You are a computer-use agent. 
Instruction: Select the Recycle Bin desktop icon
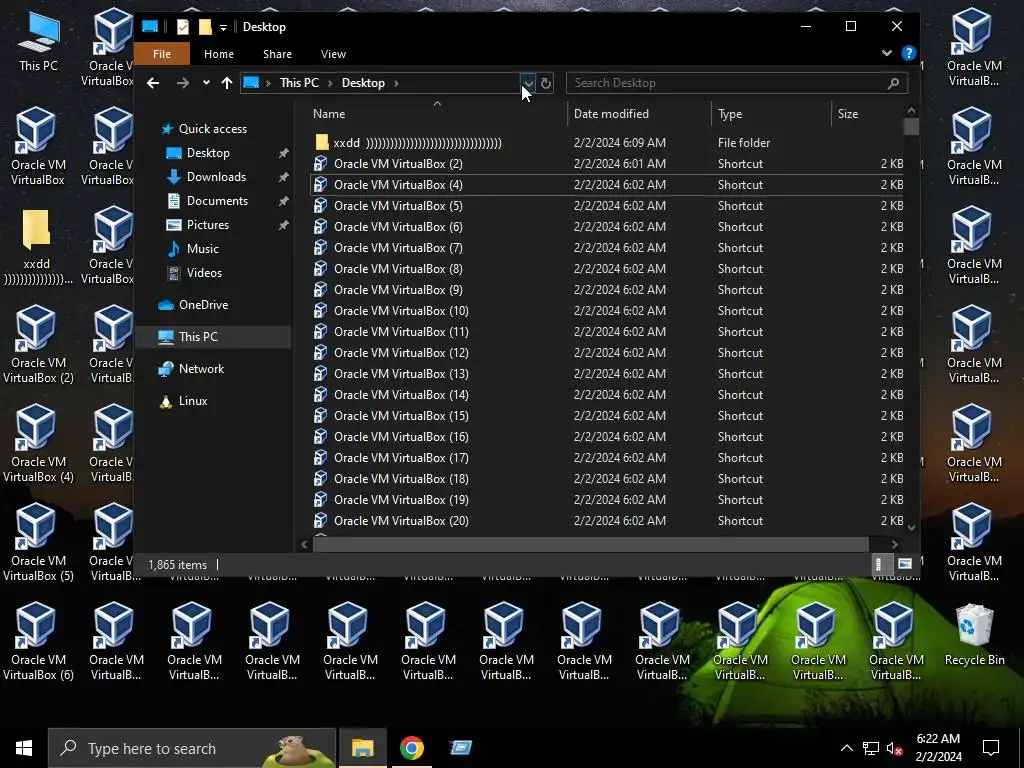pyautogui.click(x=974, y=635)
